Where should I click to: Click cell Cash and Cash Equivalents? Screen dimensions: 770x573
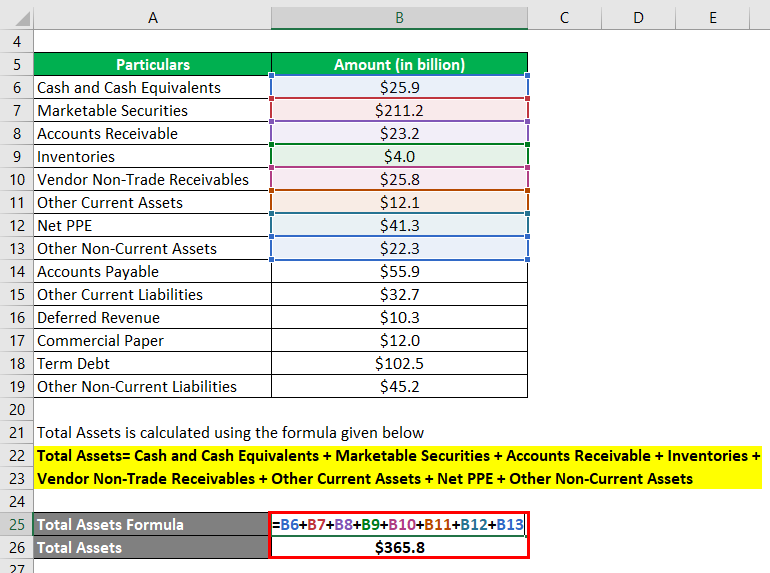[x=152, y=87]
